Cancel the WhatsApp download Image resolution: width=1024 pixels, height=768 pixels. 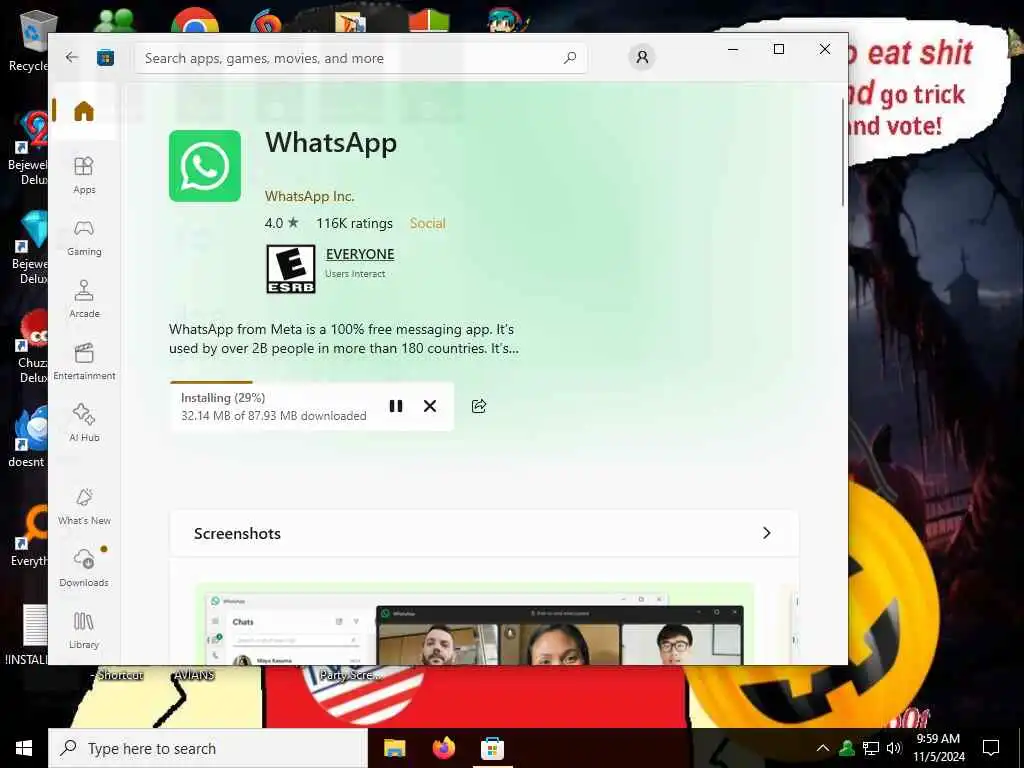(x=430, y=406)
